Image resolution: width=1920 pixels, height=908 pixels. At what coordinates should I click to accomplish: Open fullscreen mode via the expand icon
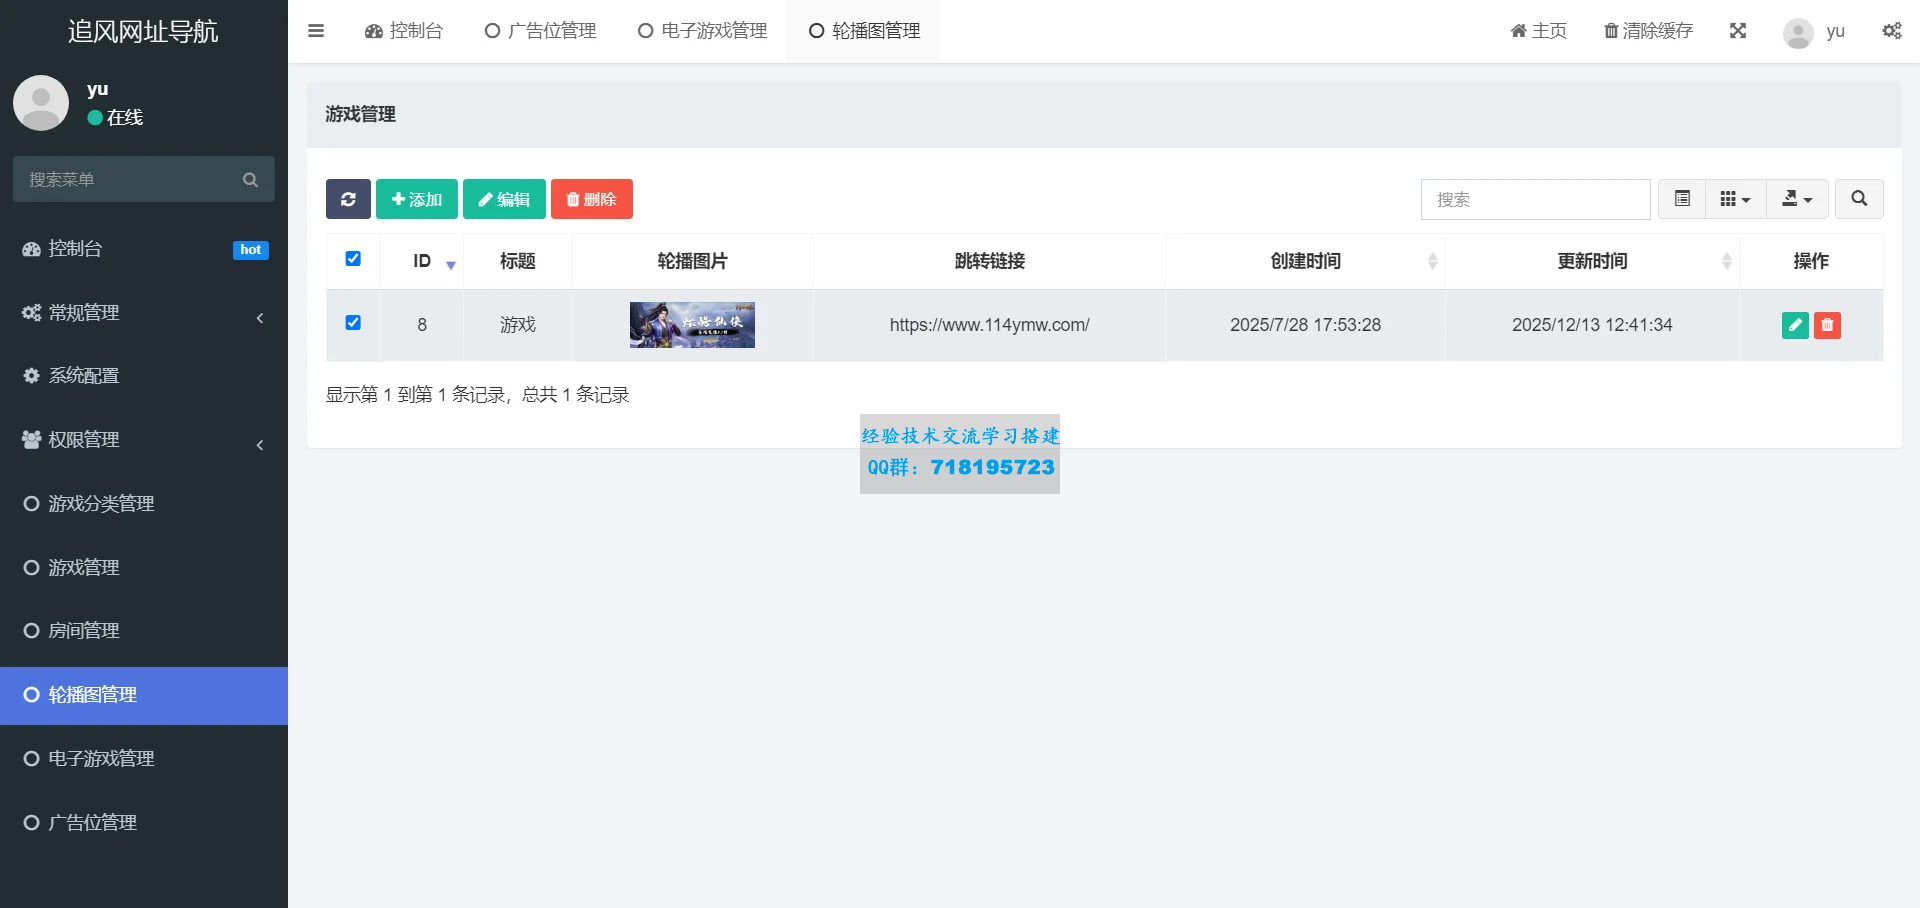(x=1738, y=31)
